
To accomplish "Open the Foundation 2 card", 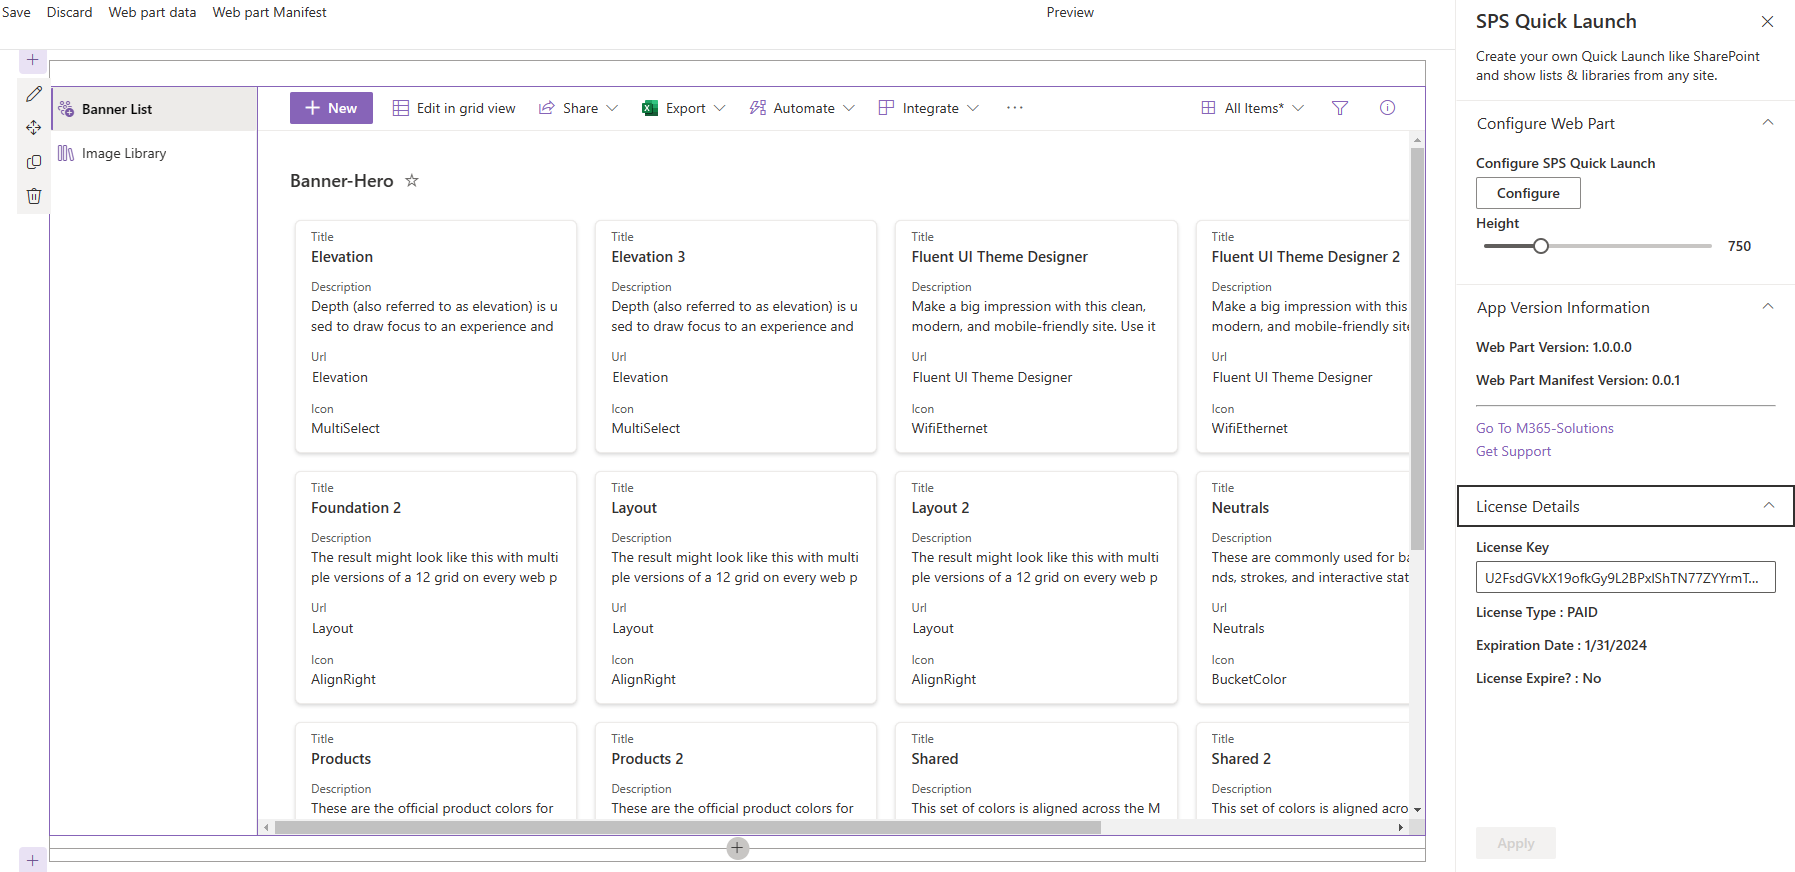I will point(436,587).
